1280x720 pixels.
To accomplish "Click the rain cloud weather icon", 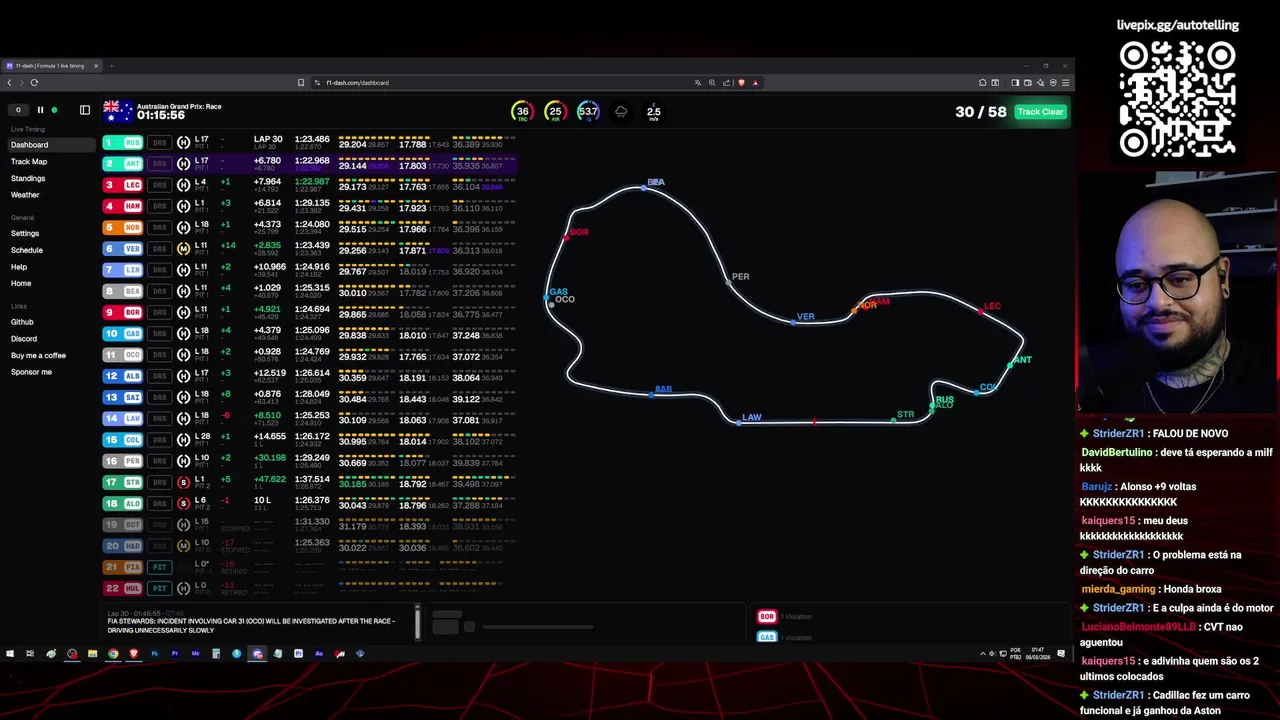I will point(621,112).
